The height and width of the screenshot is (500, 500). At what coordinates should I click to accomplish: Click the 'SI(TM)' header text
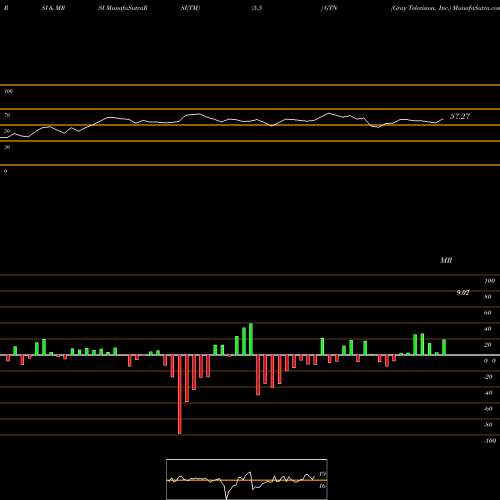(x=190, y=8)
